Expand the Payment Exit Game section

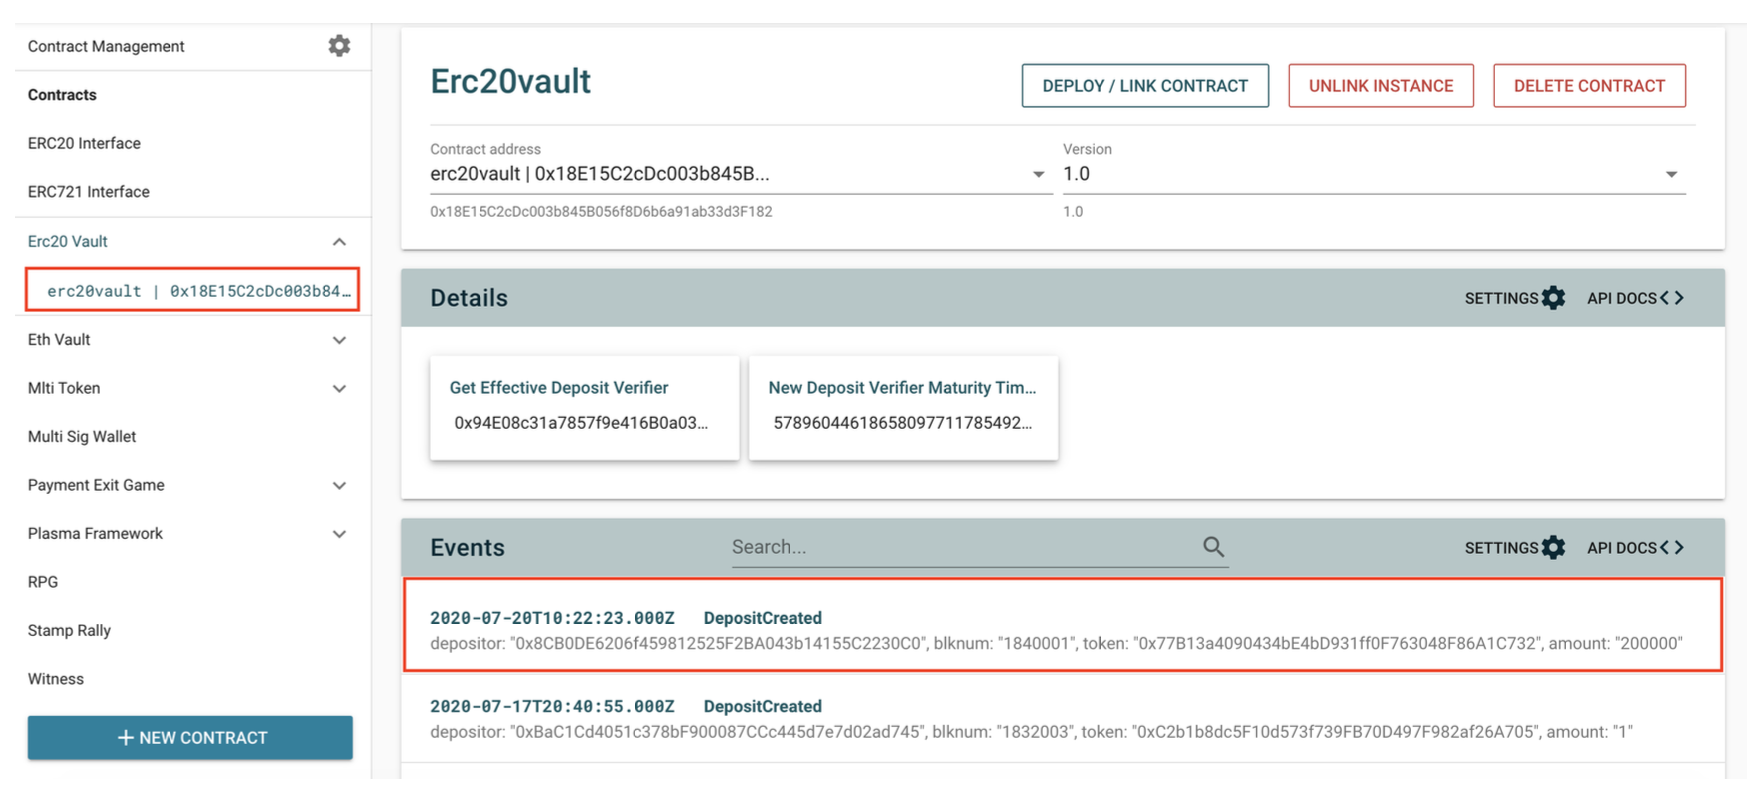[x=339, y=485]
